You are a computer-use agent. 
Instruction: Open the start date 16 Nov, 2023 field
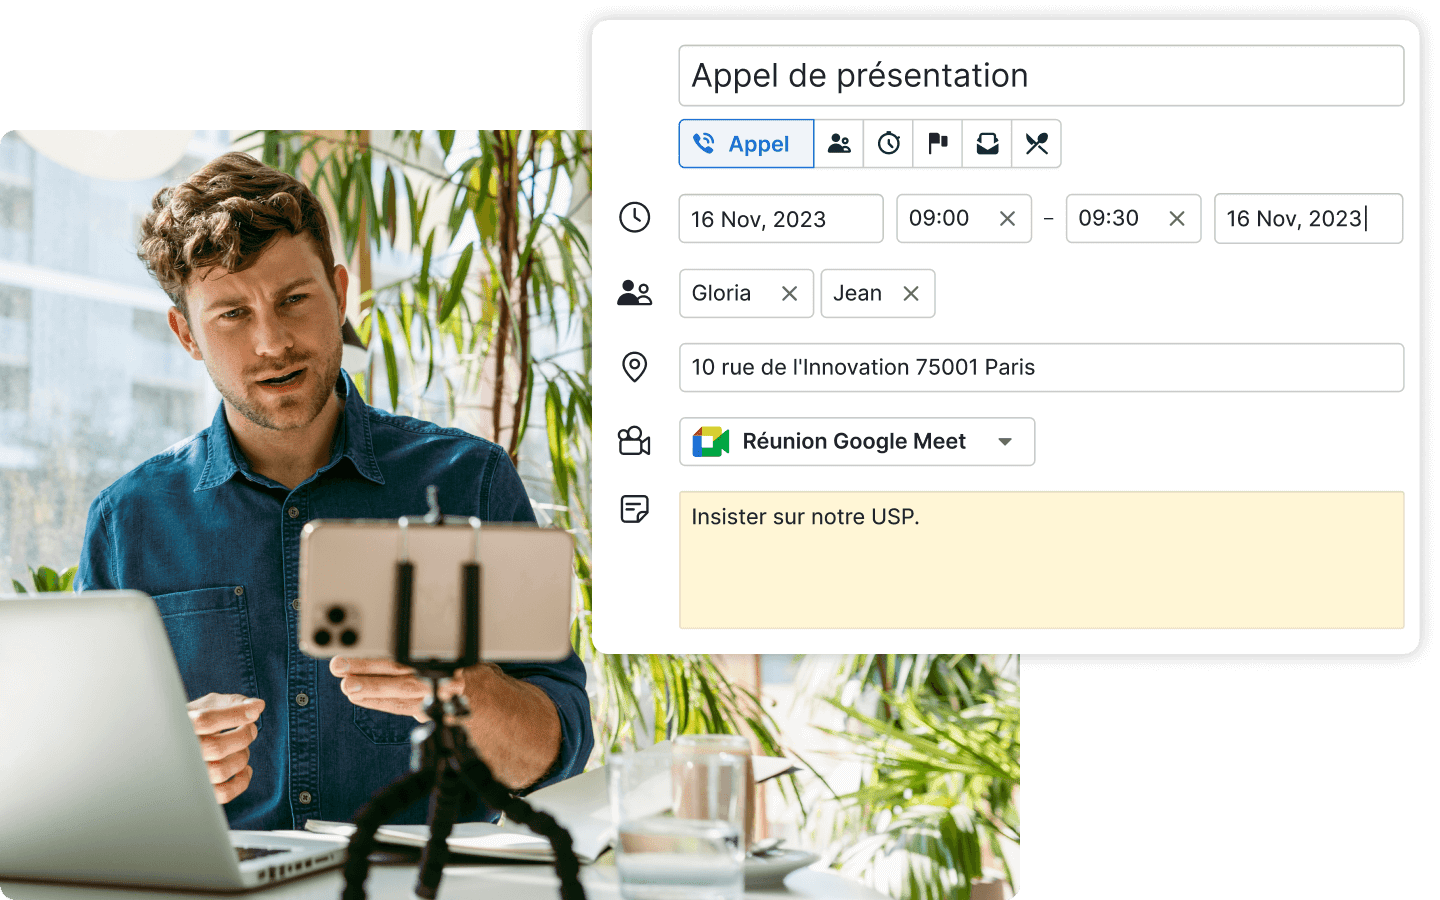tap(780, 219)
